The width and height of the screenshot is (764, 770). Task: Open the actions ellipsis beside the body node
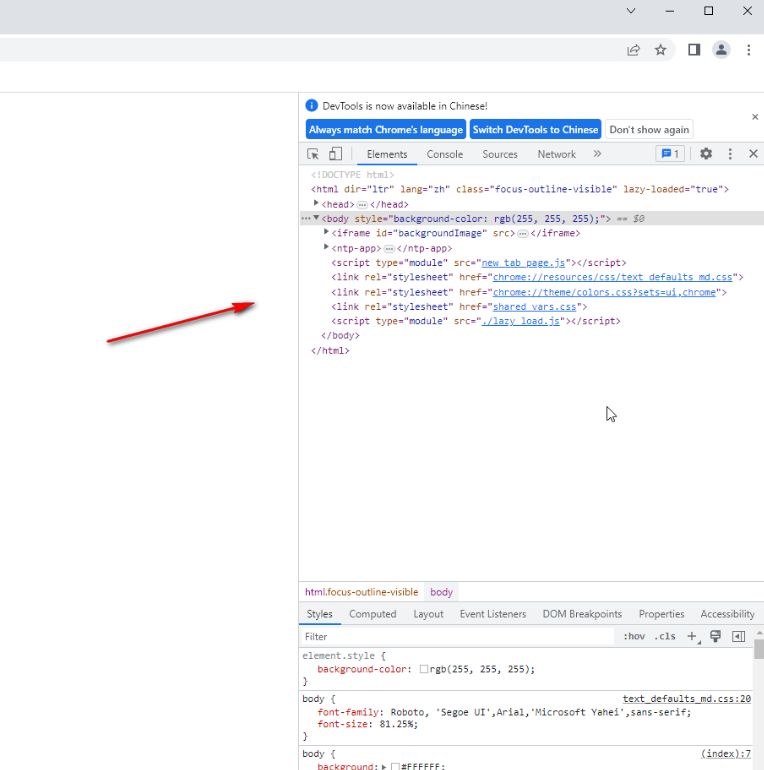click(306, 219)
